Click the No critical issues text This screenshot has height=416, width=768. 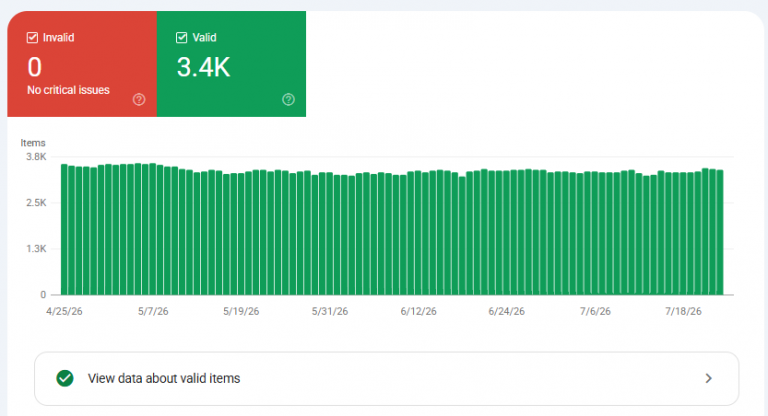click(69, 90)
